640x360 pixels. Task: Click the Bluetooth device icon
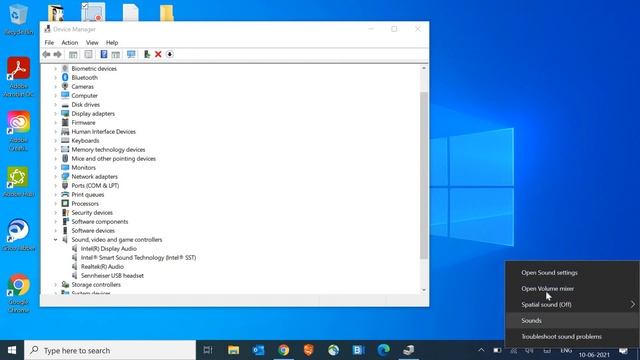(65, 78)
